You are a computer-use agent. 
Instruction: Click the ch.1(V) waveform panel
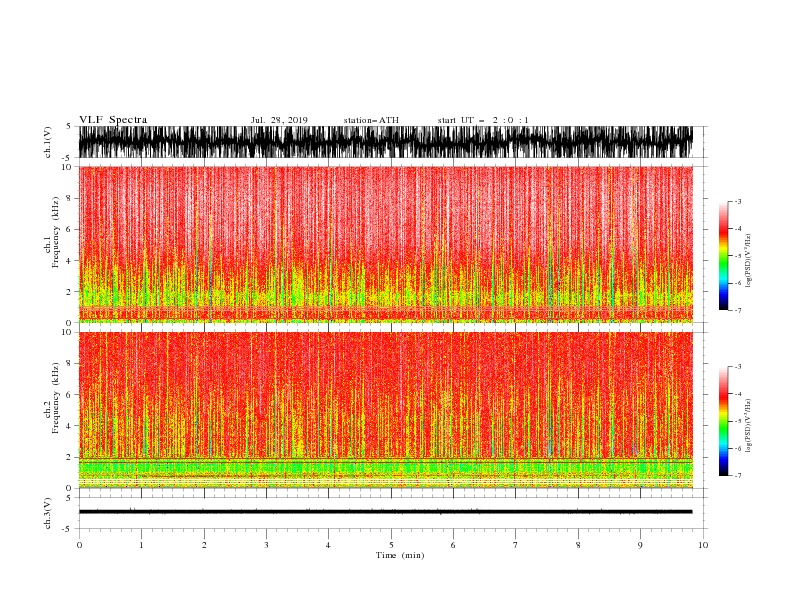click(x=385, y=142)
